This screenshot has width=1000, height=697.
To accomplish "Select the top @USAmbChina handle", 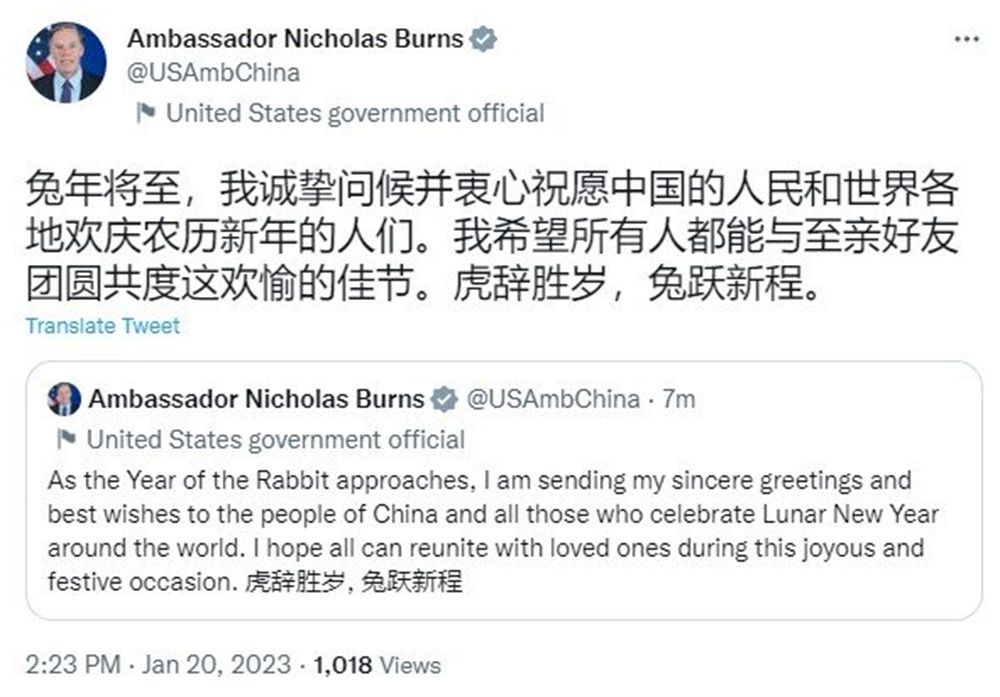I will click(x=213, y=73).
